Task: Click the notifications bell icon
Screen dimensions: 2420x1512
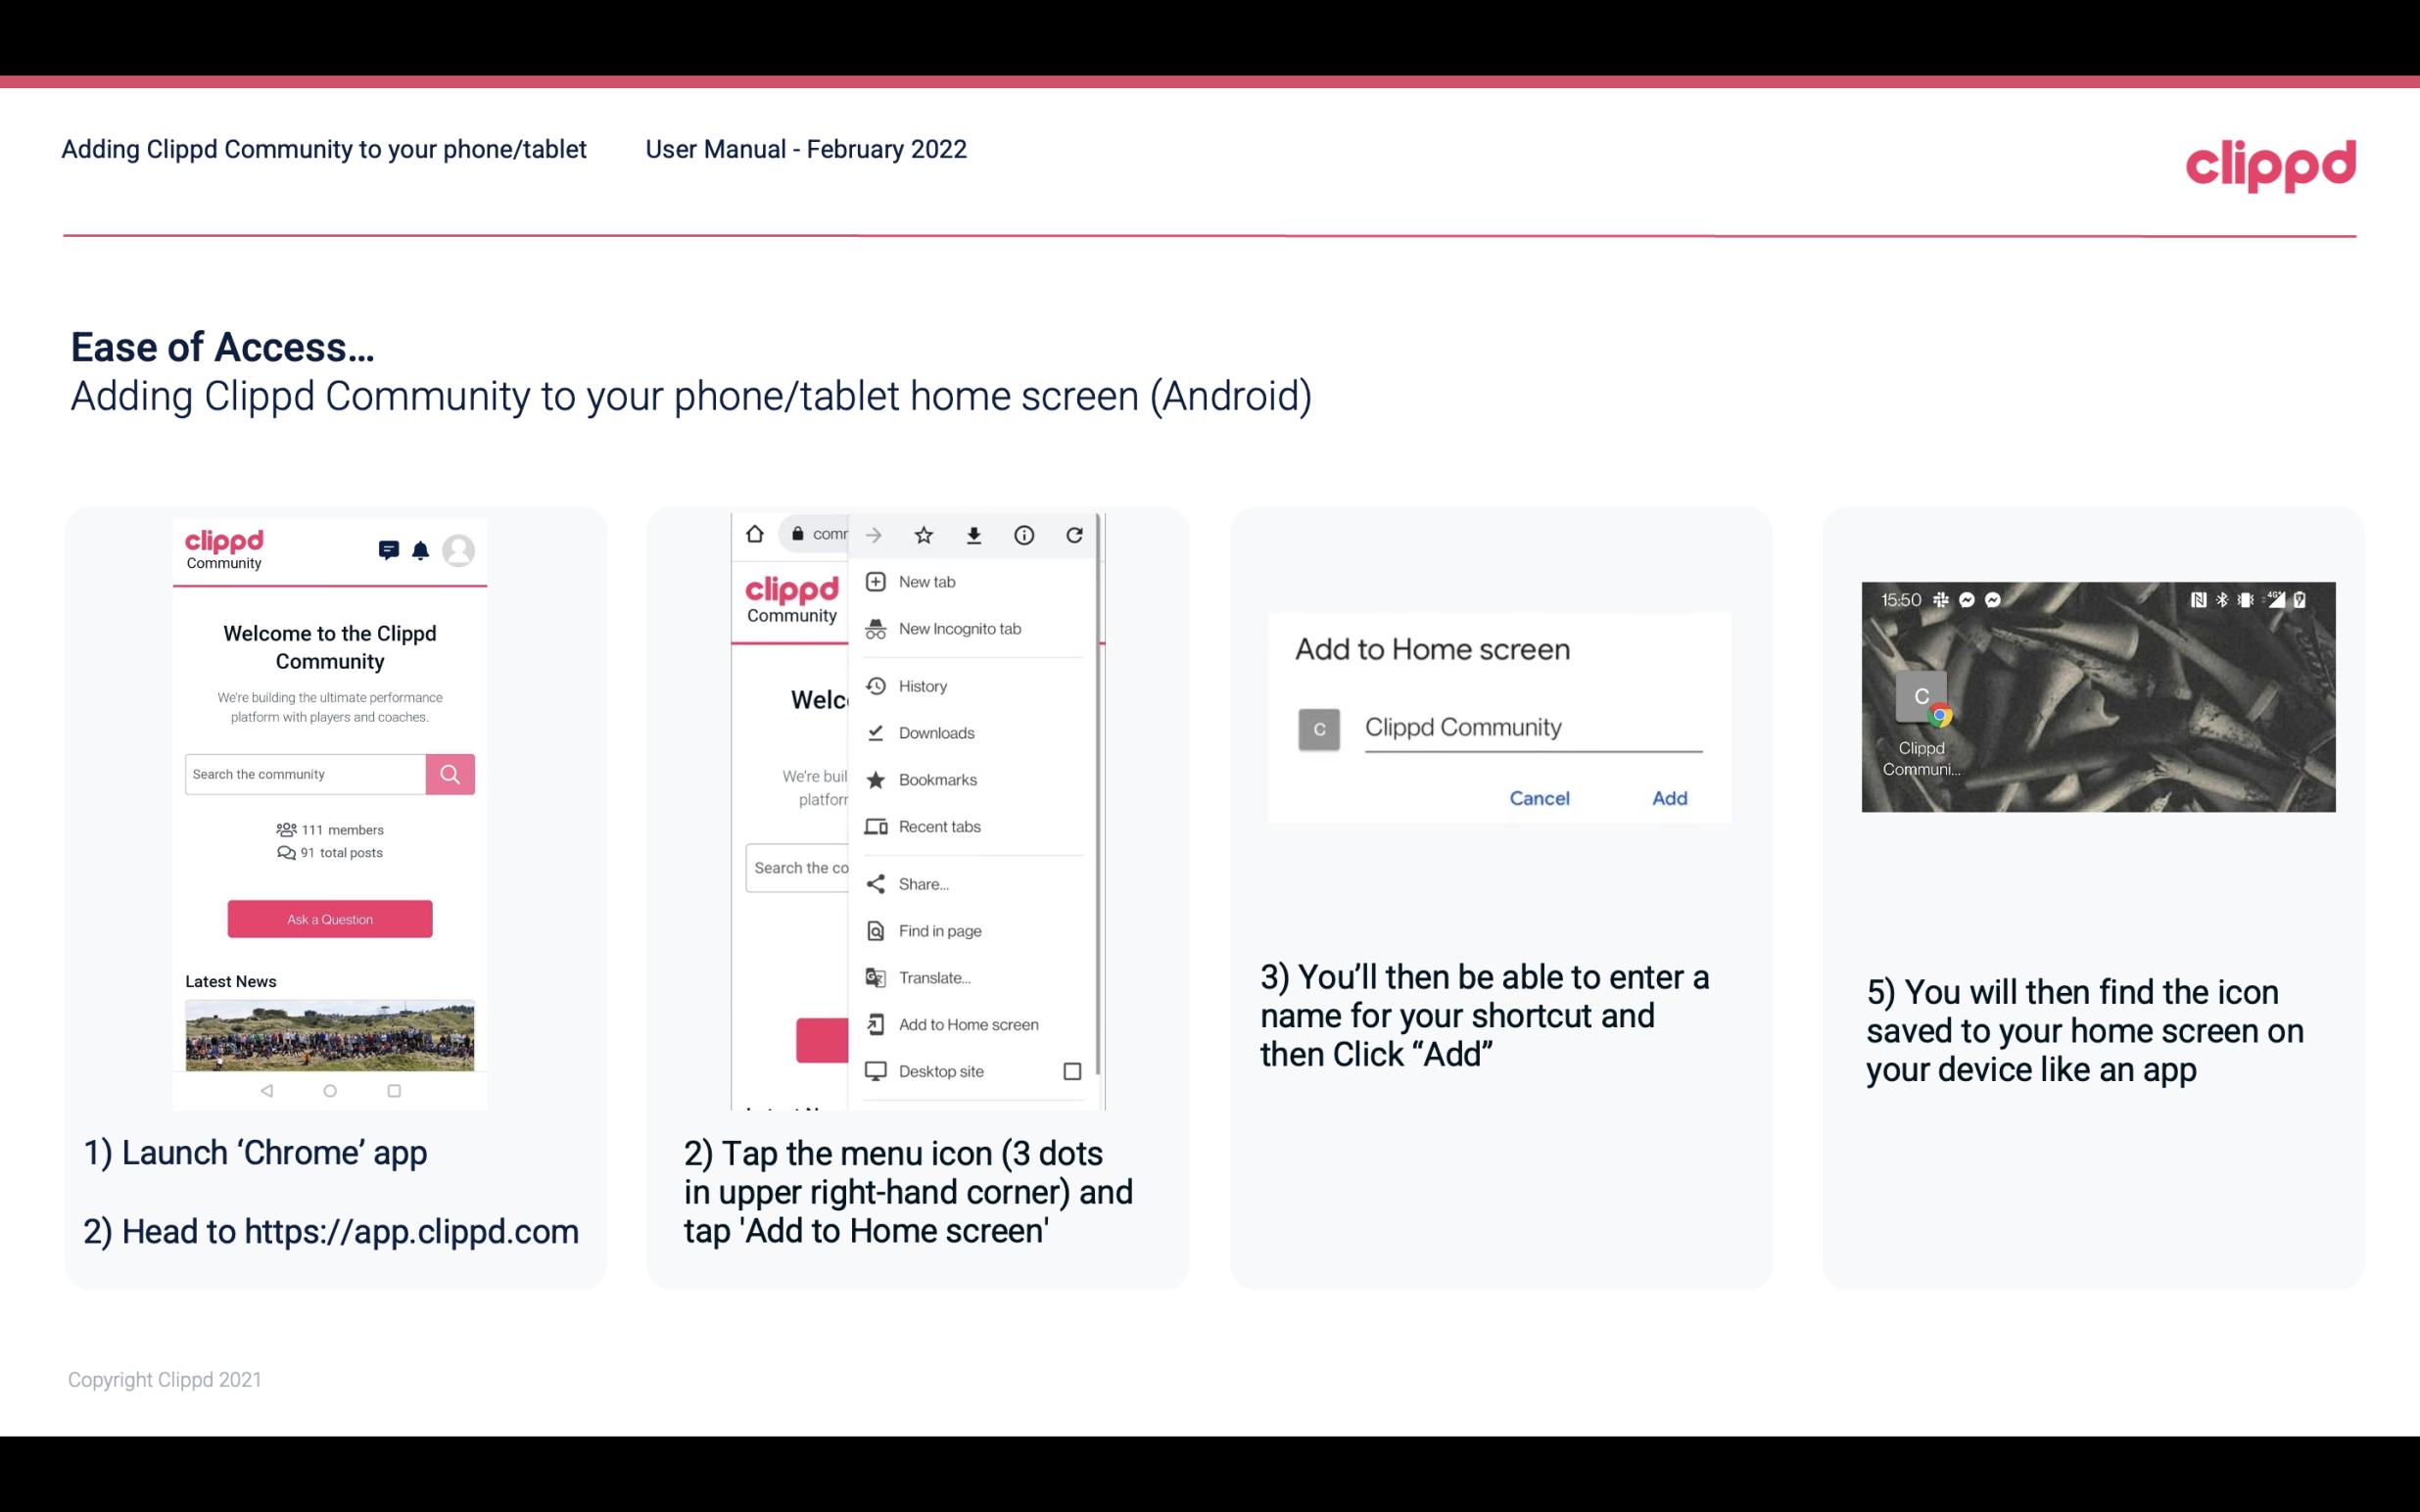Action: pos(420,548)
